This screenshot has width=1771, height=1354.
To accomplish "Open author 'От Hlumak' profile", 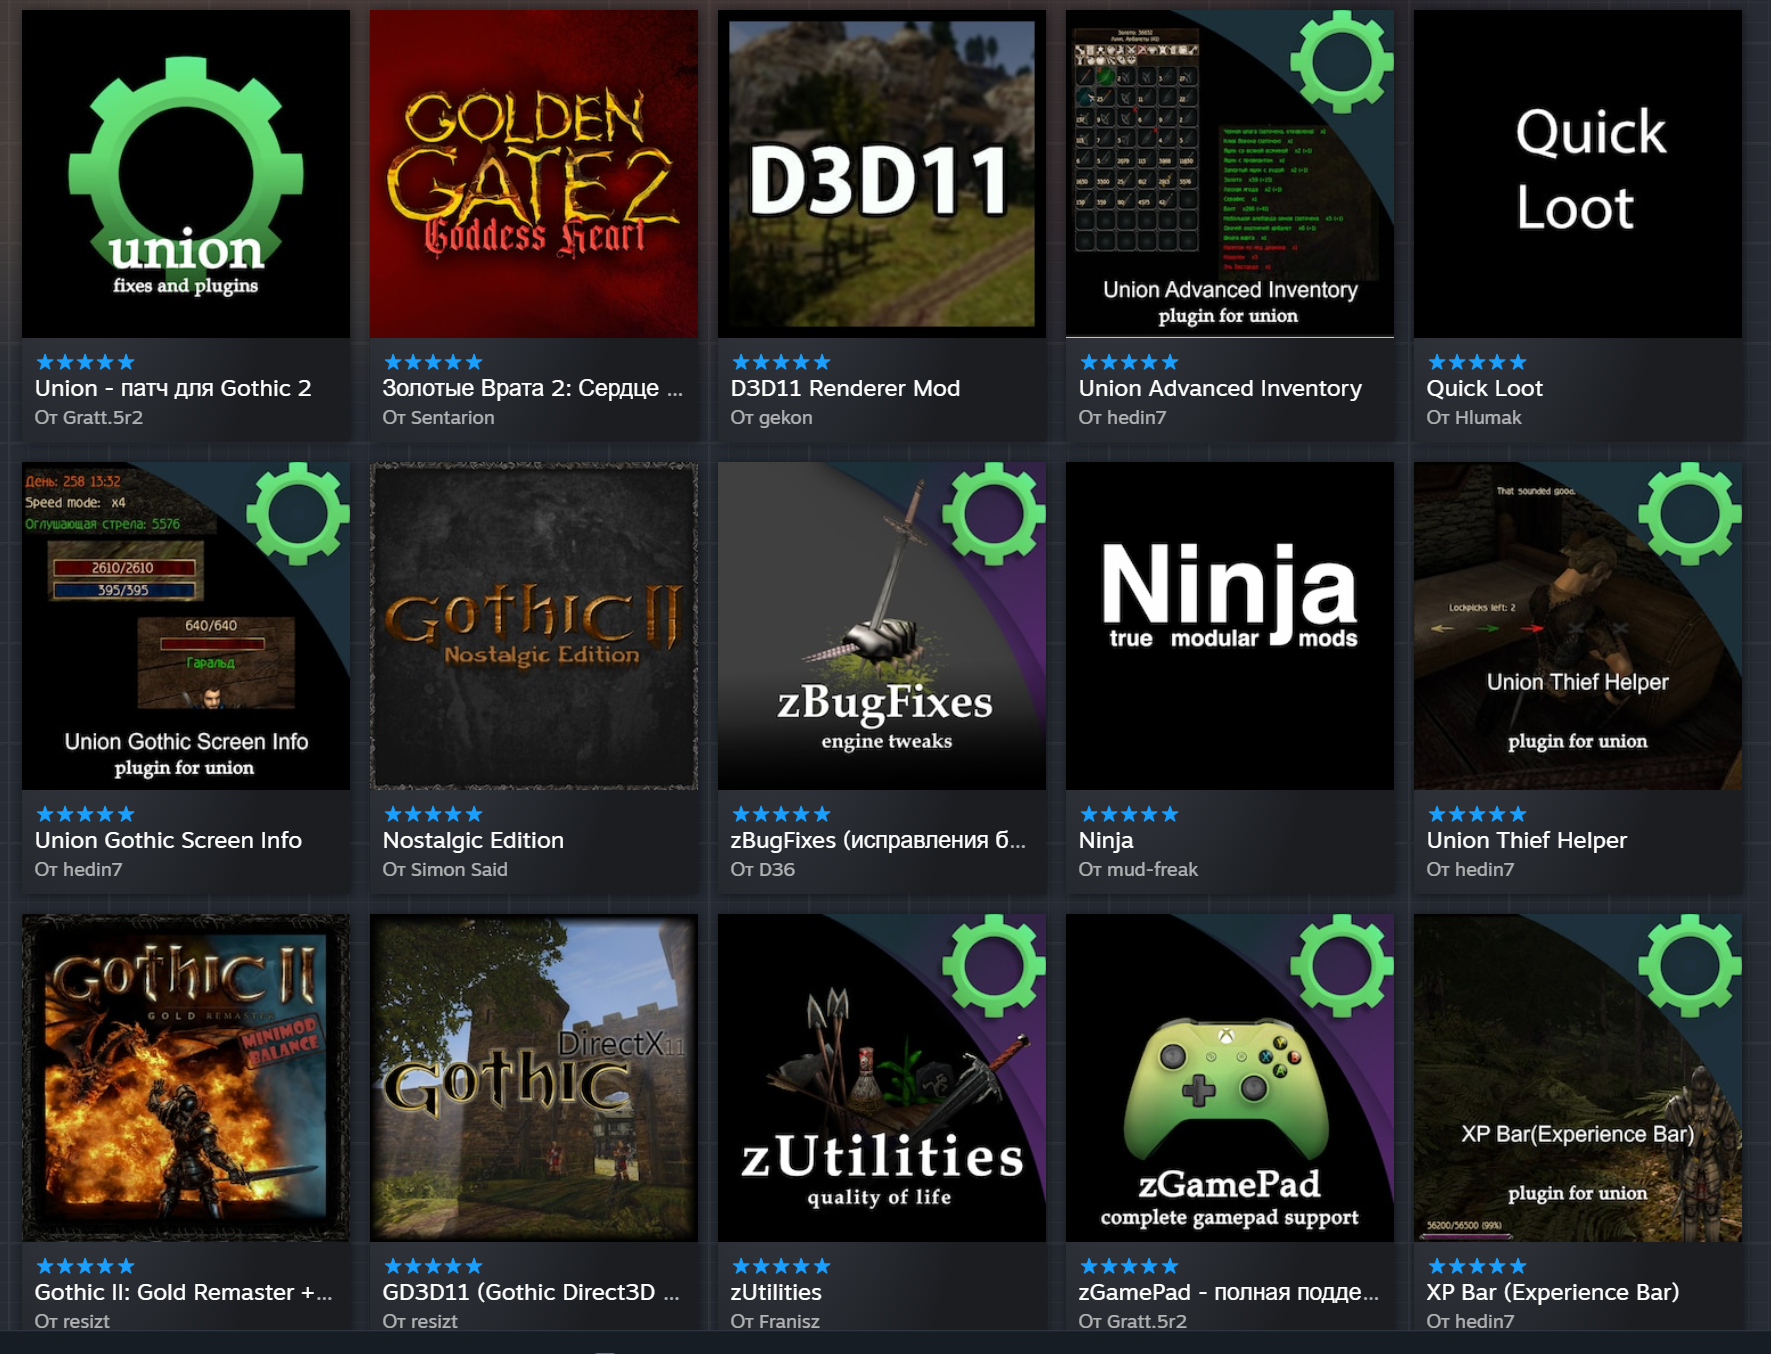I will click(1474, 417).
